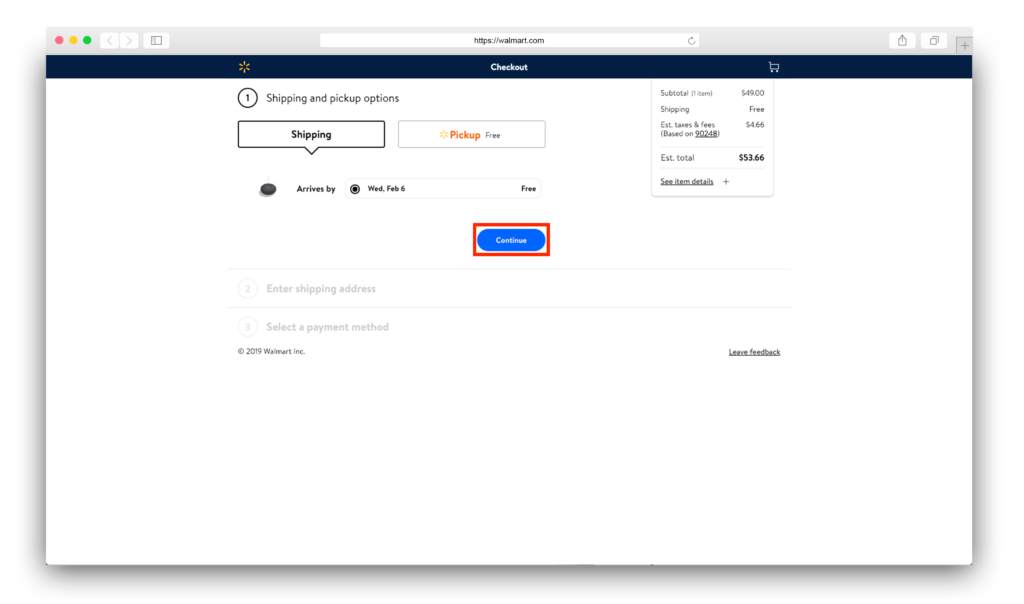Expand item details with the plus icon
This screenshot has height=604, width=1024.
(726, 182)
